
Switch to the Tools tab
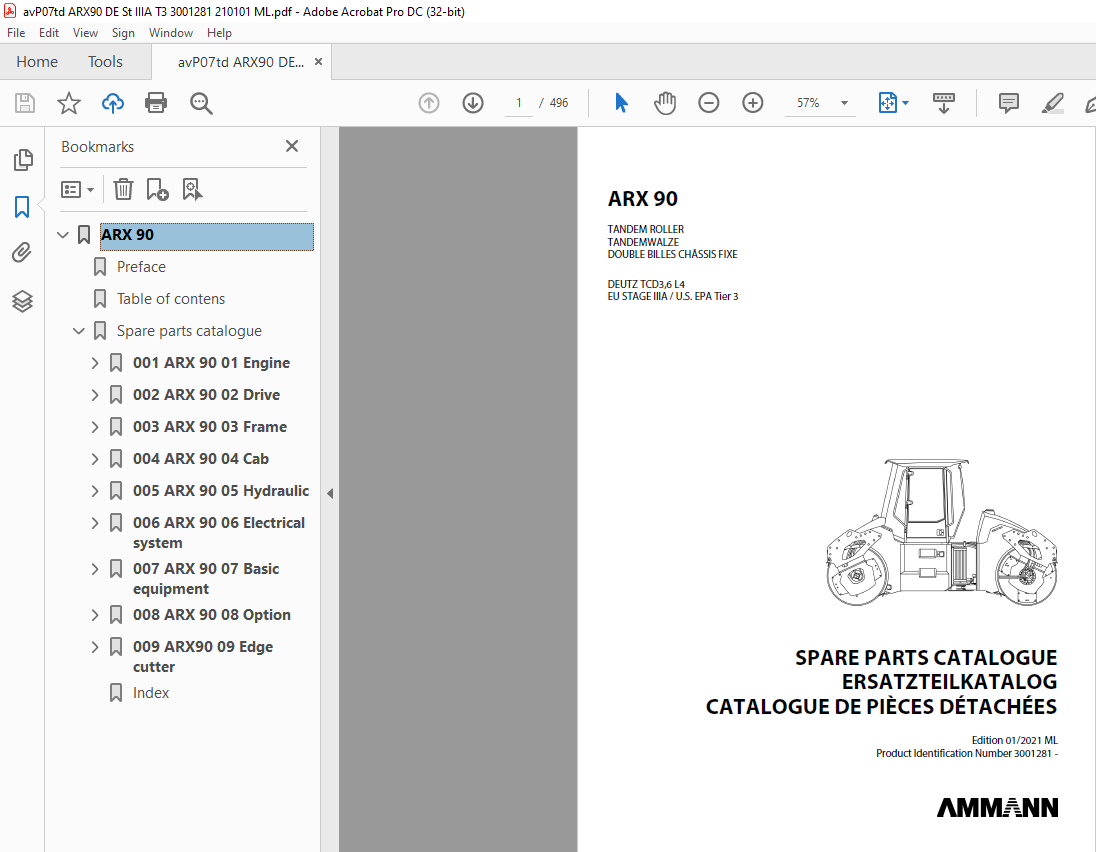coord(105,62)
